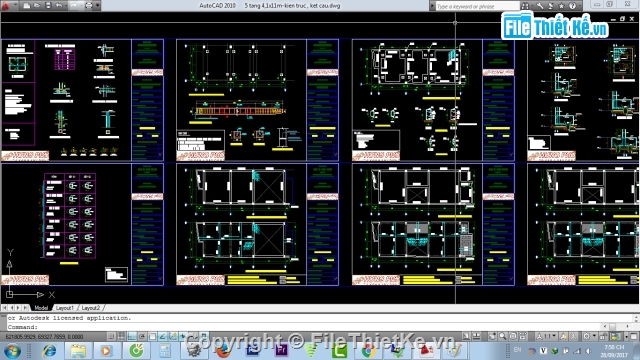Click the Plot printer icon
Screen dimensions: 640x360
point(89,5)
